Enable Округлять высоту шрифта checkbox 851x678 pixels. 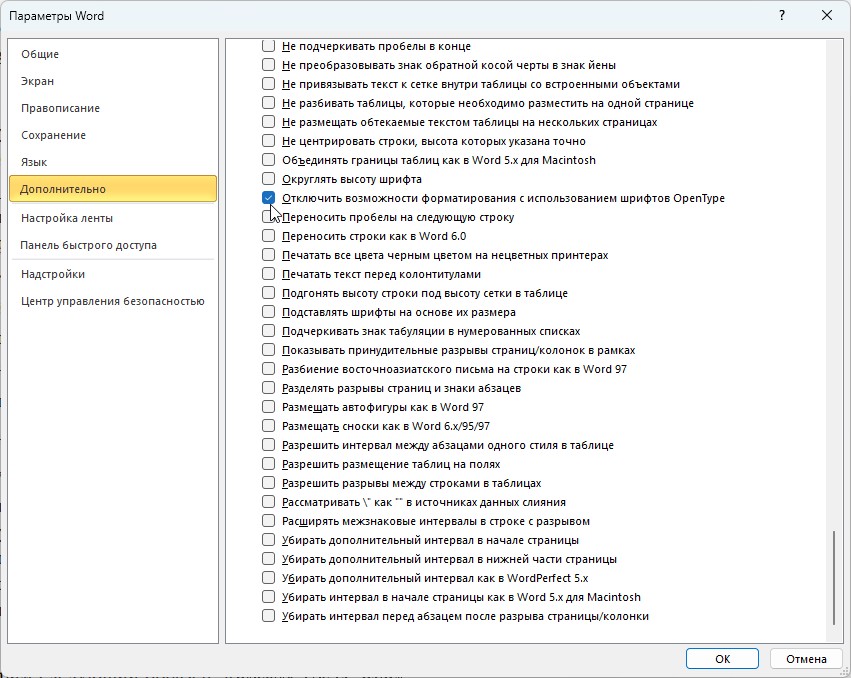268,179
